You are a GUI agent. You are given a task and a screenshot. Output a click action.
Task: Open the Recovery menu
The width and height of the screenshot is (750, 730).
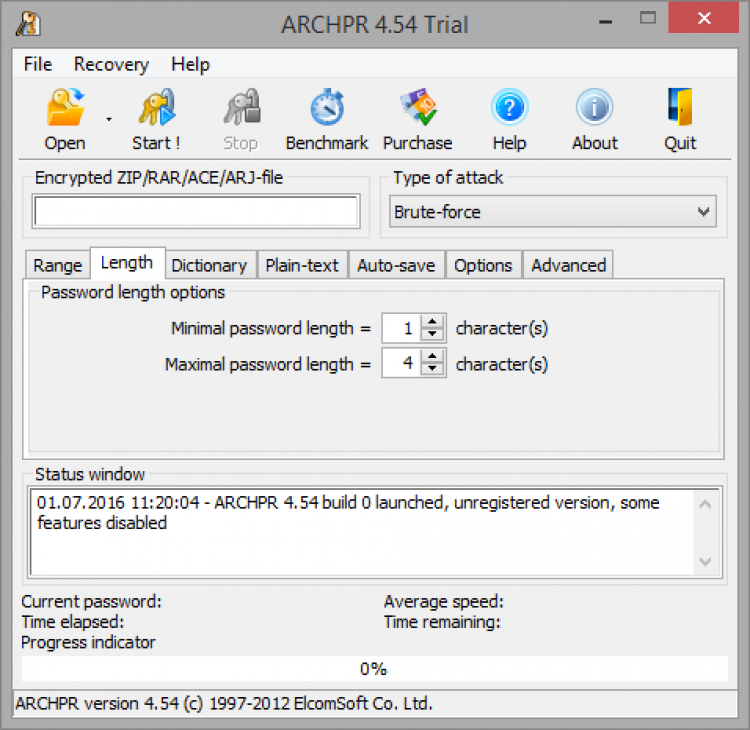click(x=111, y=64)
